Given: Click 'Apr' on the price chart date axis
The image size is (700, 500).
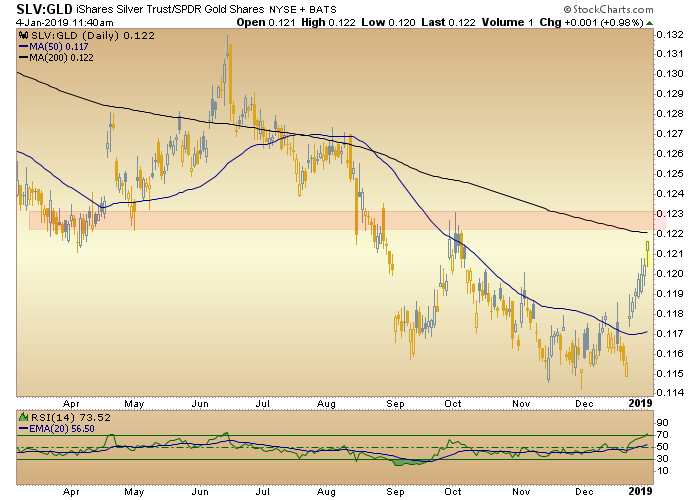Looking at the screenshot, I should [71, 404].
